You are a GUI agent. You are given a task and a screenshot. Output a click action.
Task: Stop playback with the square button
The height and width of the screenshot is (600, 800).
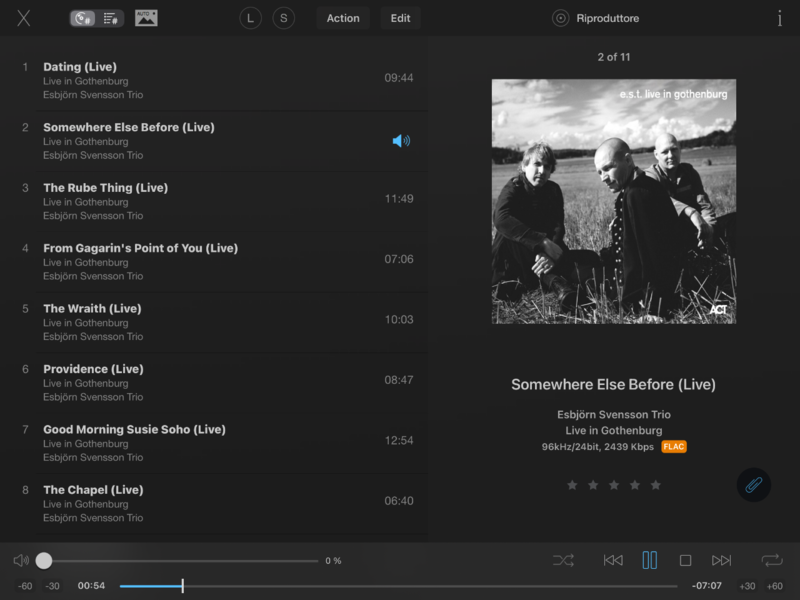[x=685, y=561]
